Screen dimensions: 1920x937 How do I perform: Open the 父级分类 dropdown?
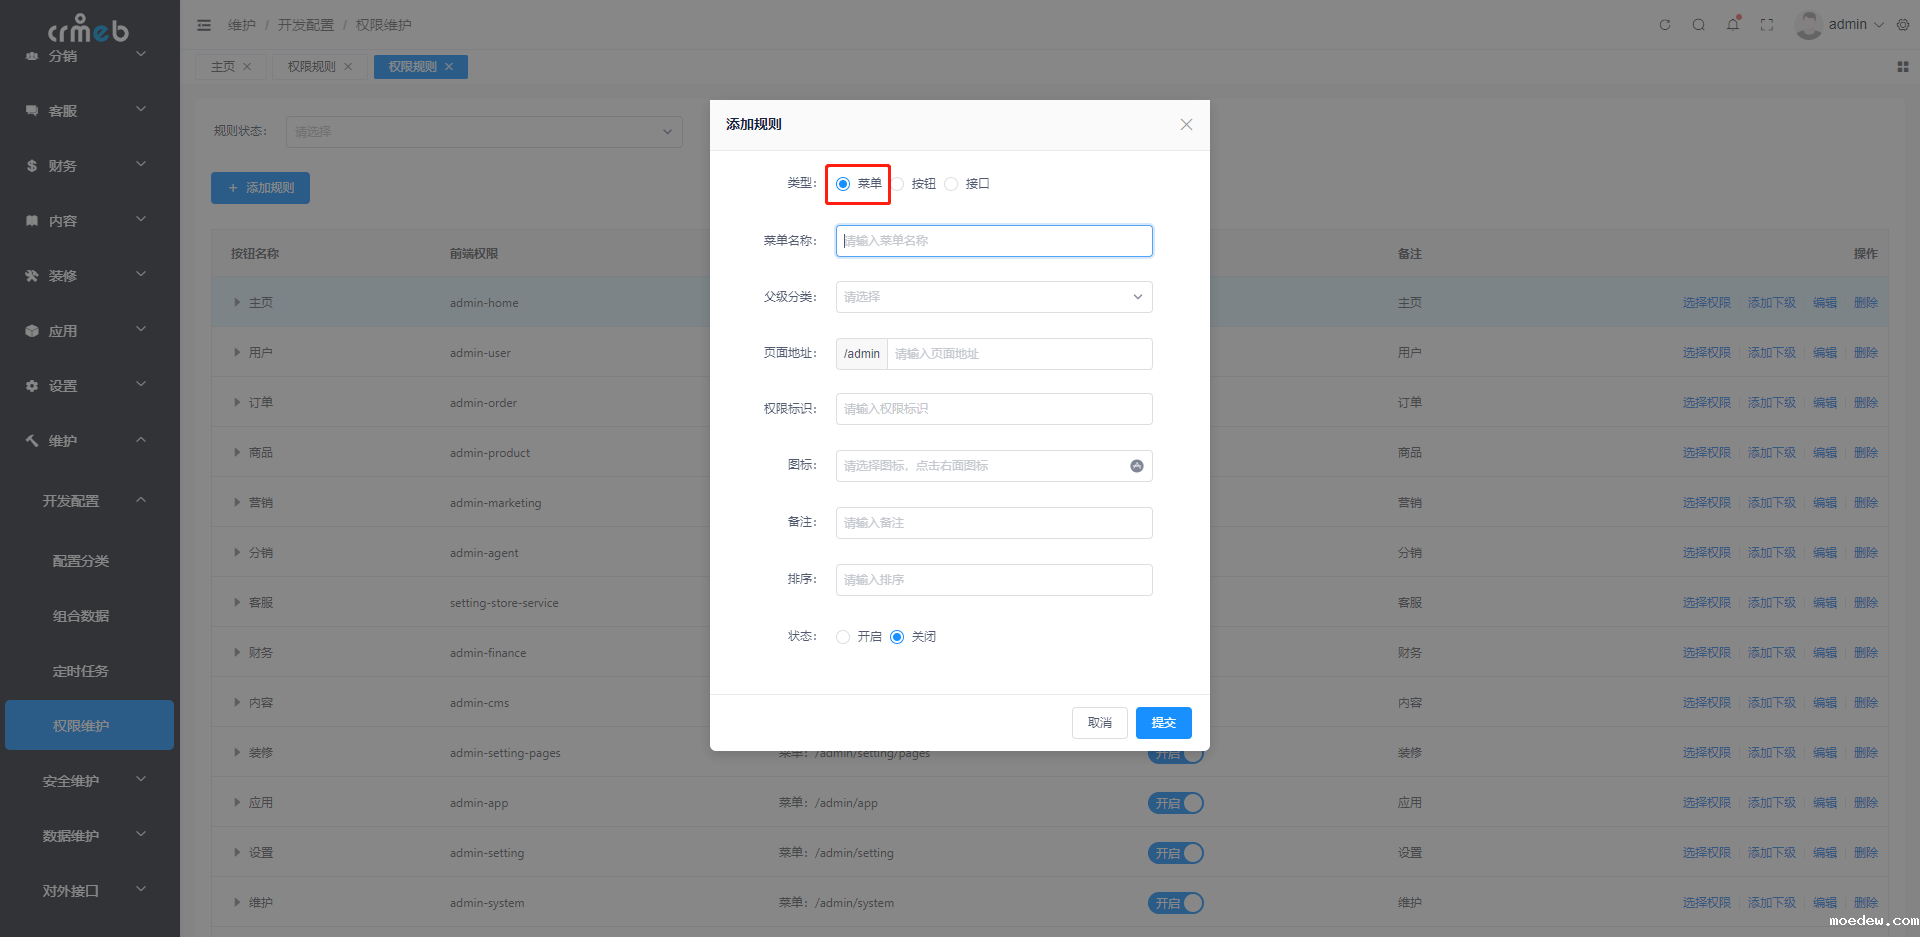pyautogui.click(x=993, y=297)
